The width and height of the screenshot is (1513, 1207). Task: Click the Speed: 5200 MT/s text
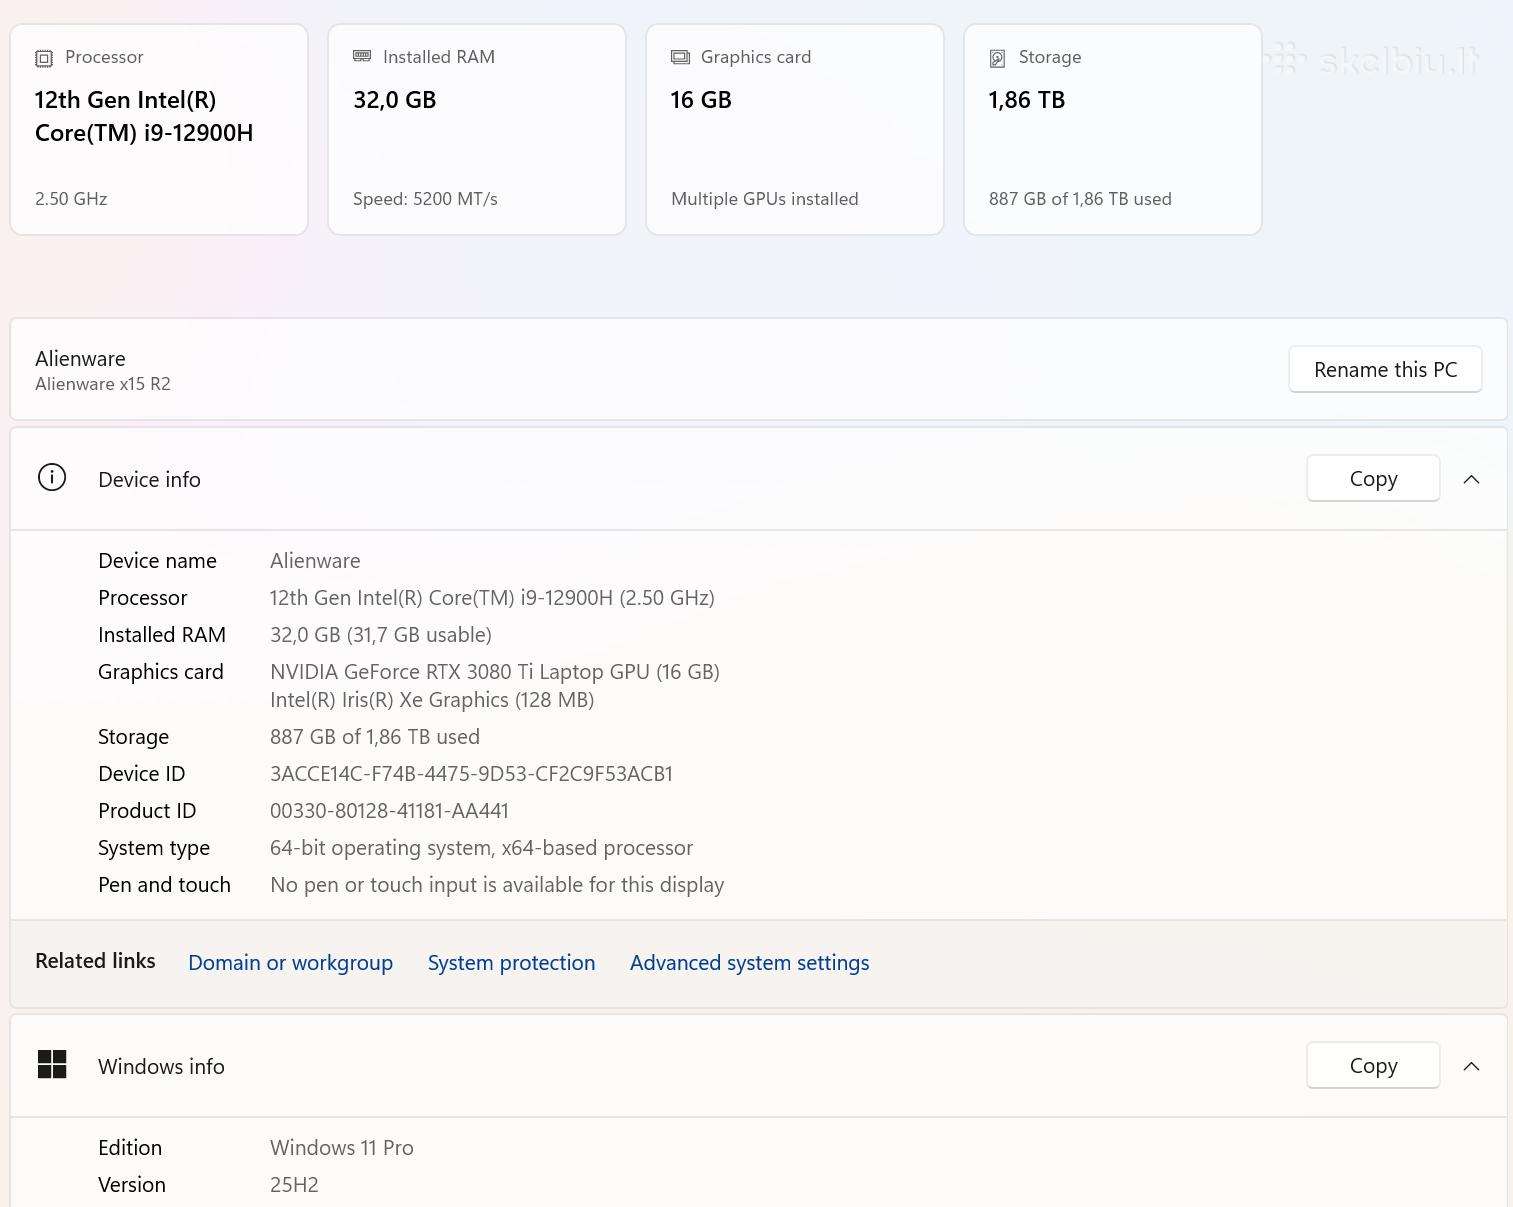[425, 199]
